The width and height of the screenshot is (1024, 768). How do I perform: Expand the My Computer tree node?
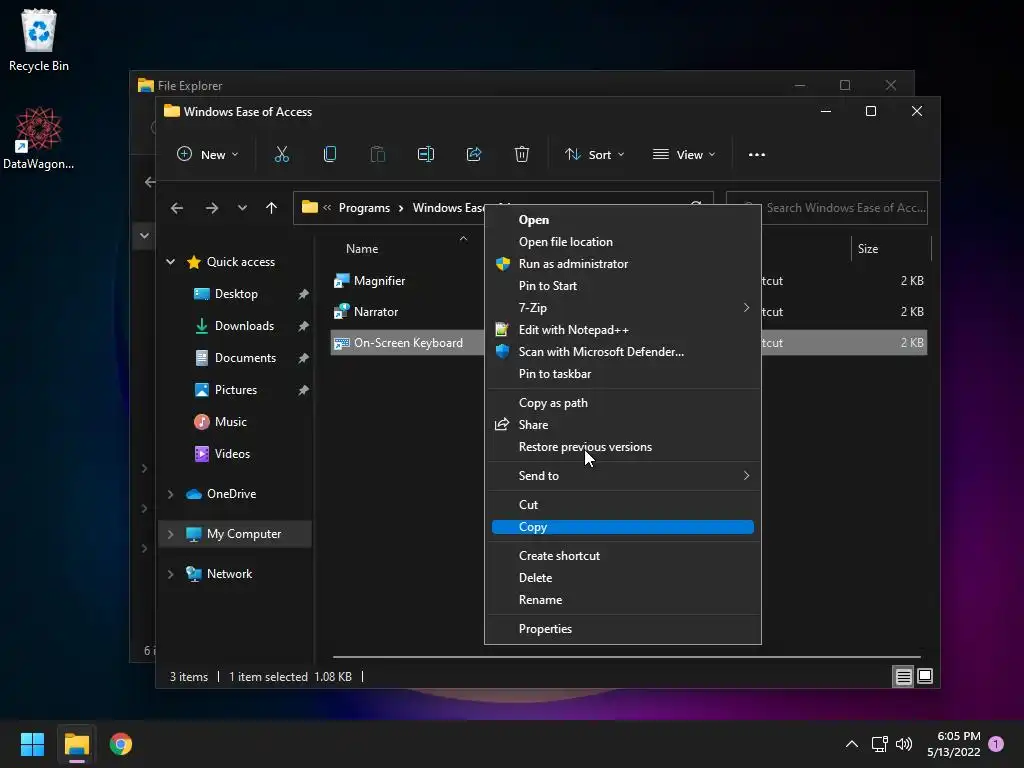tap(170, 534)
